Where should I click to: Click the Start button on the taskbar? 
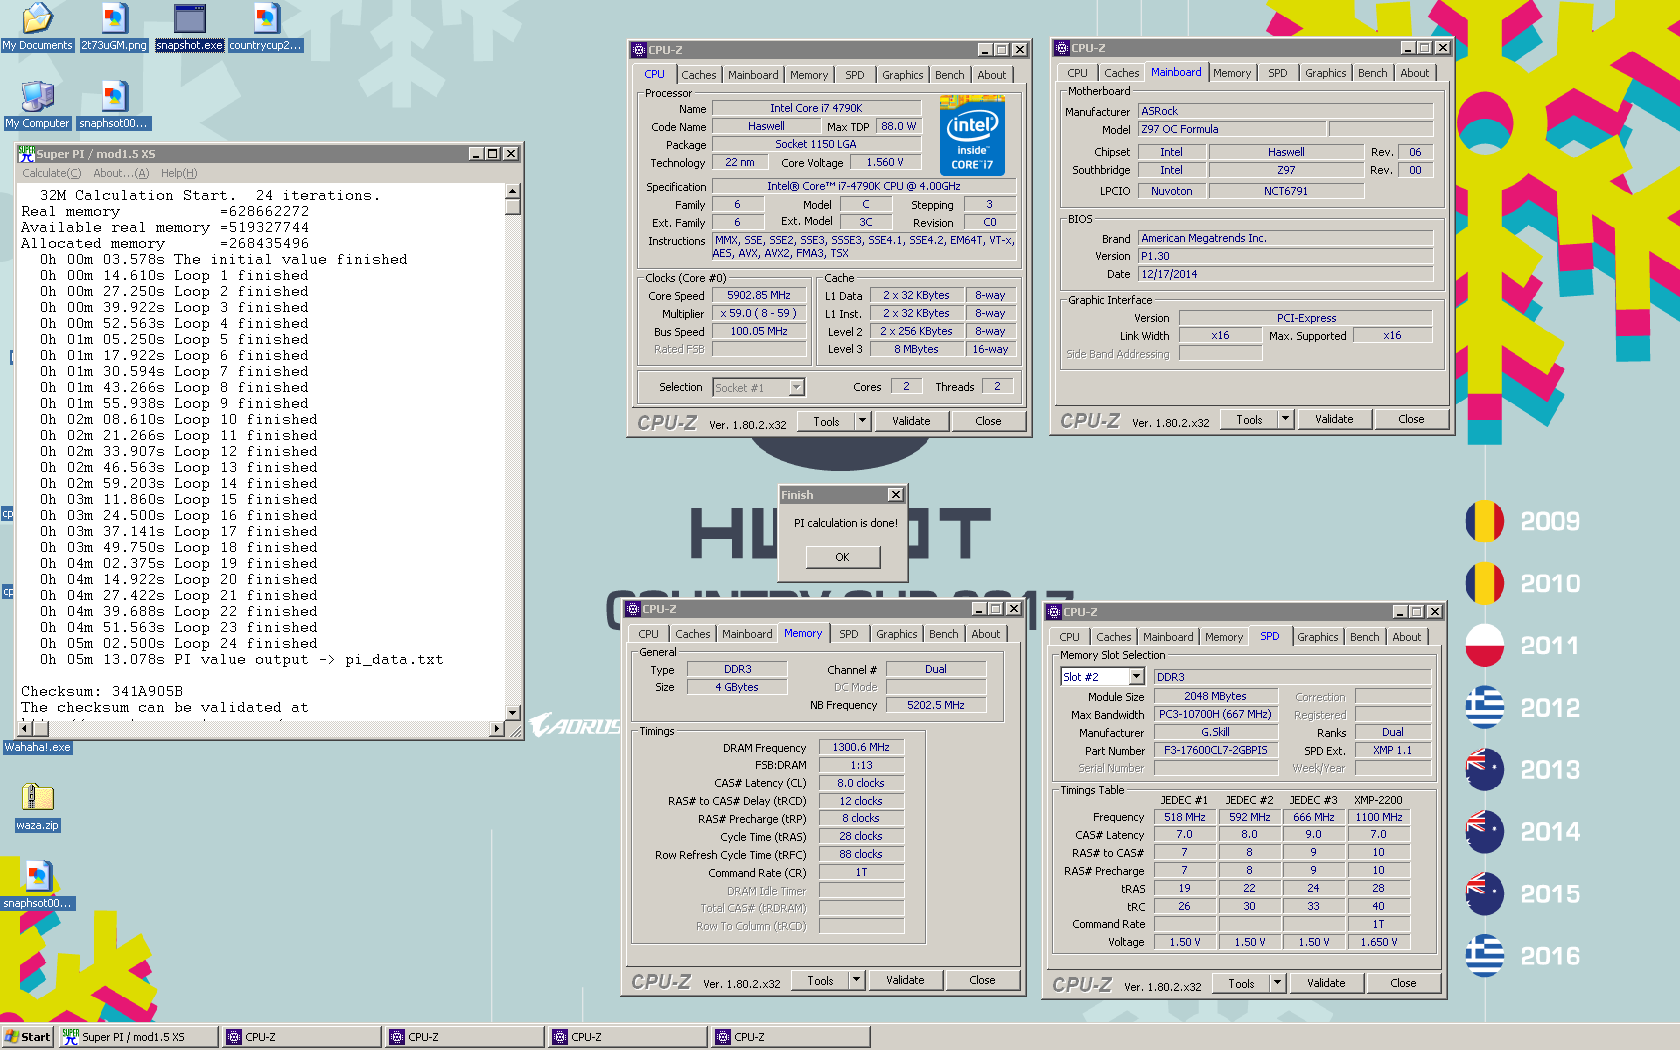[x=28, y=1037]
